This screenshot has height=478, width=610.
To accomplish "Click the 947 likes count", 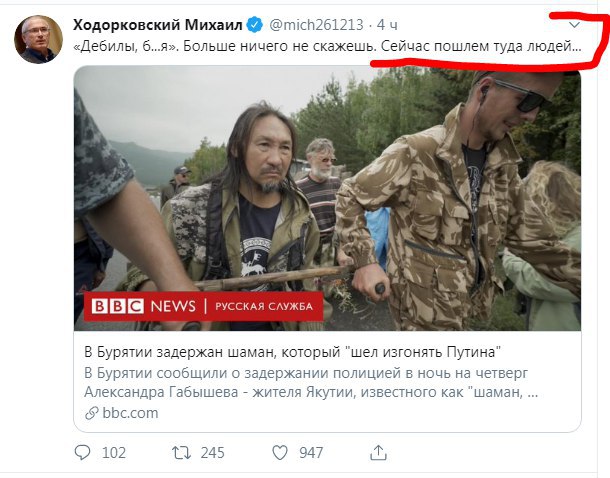I will pos(311,453).
